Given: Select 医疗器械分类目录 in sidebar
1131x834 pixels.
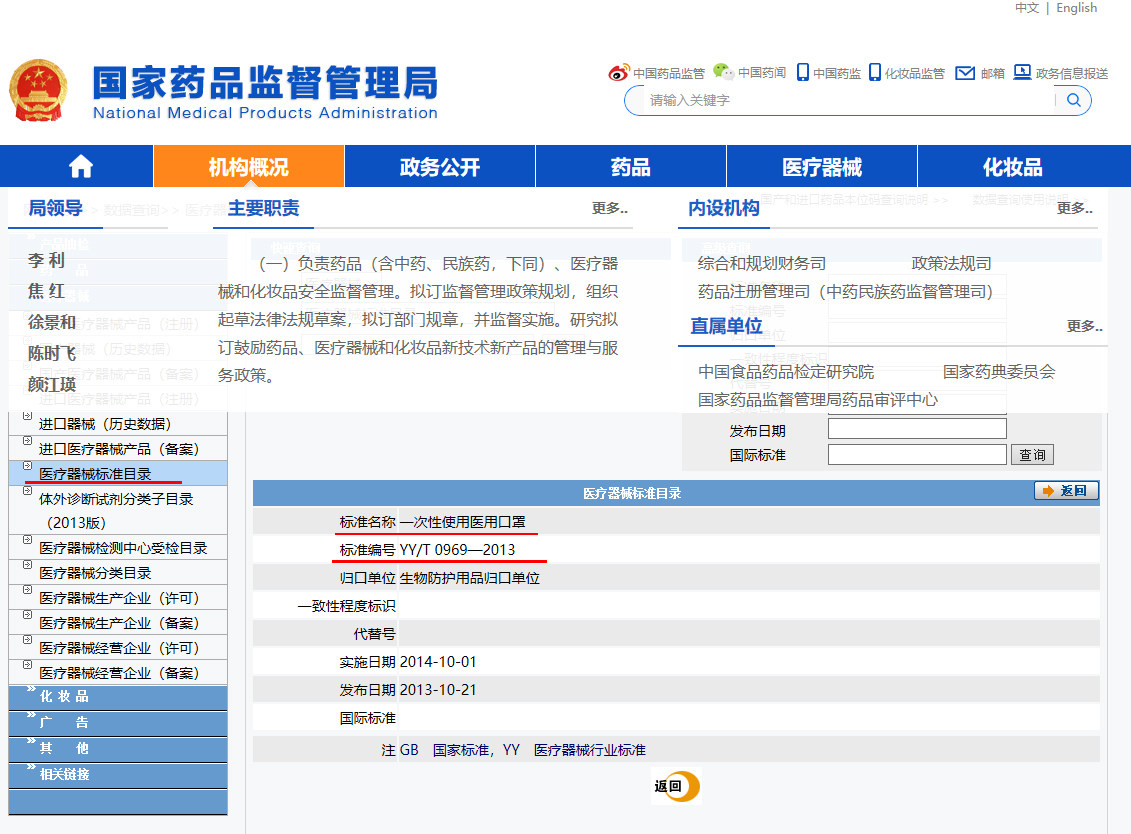Looking at the screenshot, I should [95, 574].
